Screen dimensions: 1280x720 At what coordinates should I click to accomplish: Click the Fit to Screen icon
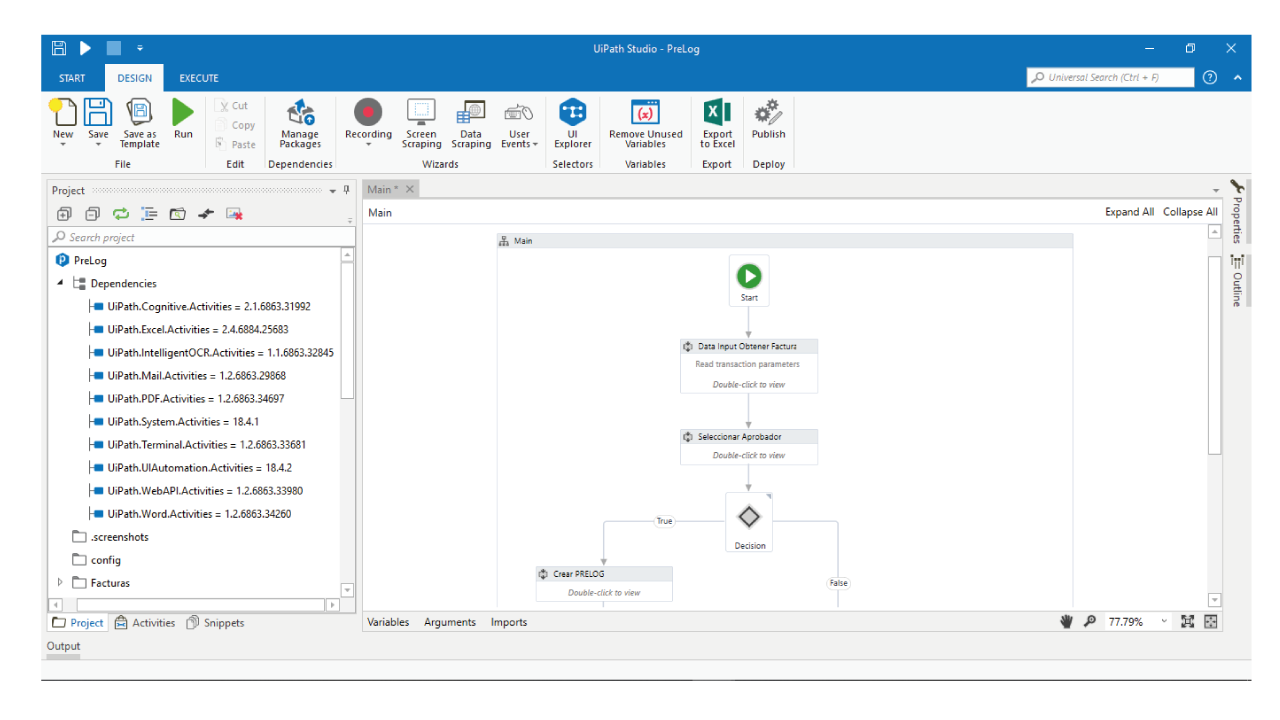click(1188, 621)
